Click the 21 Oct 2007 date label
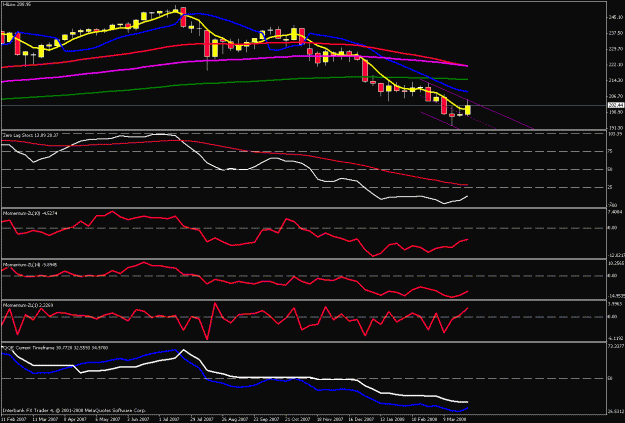 point(297,420)
